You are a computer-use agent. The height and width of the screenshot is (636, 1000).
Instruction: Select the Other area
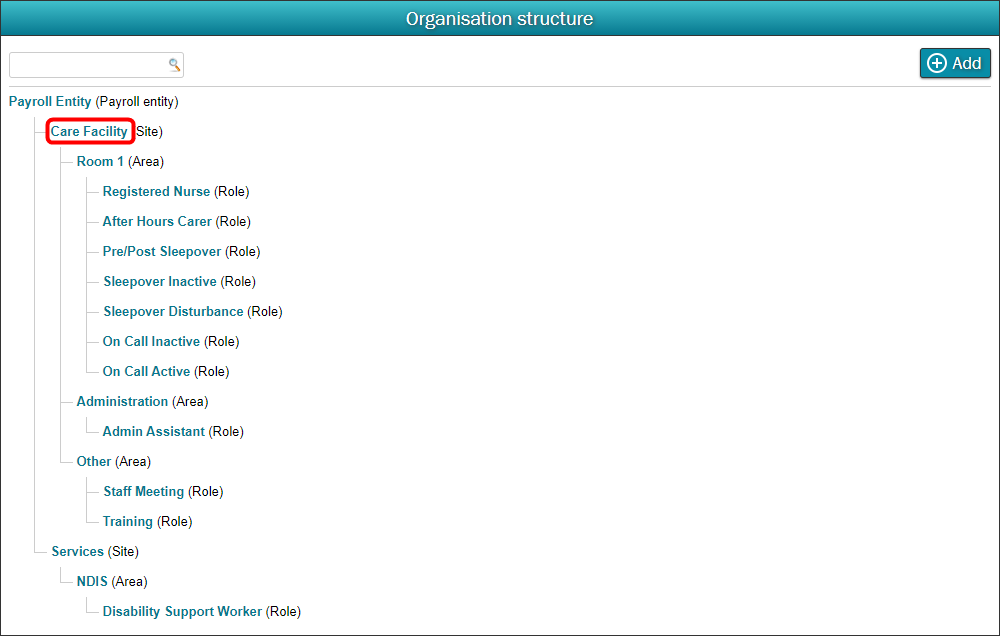coord(94,461)
